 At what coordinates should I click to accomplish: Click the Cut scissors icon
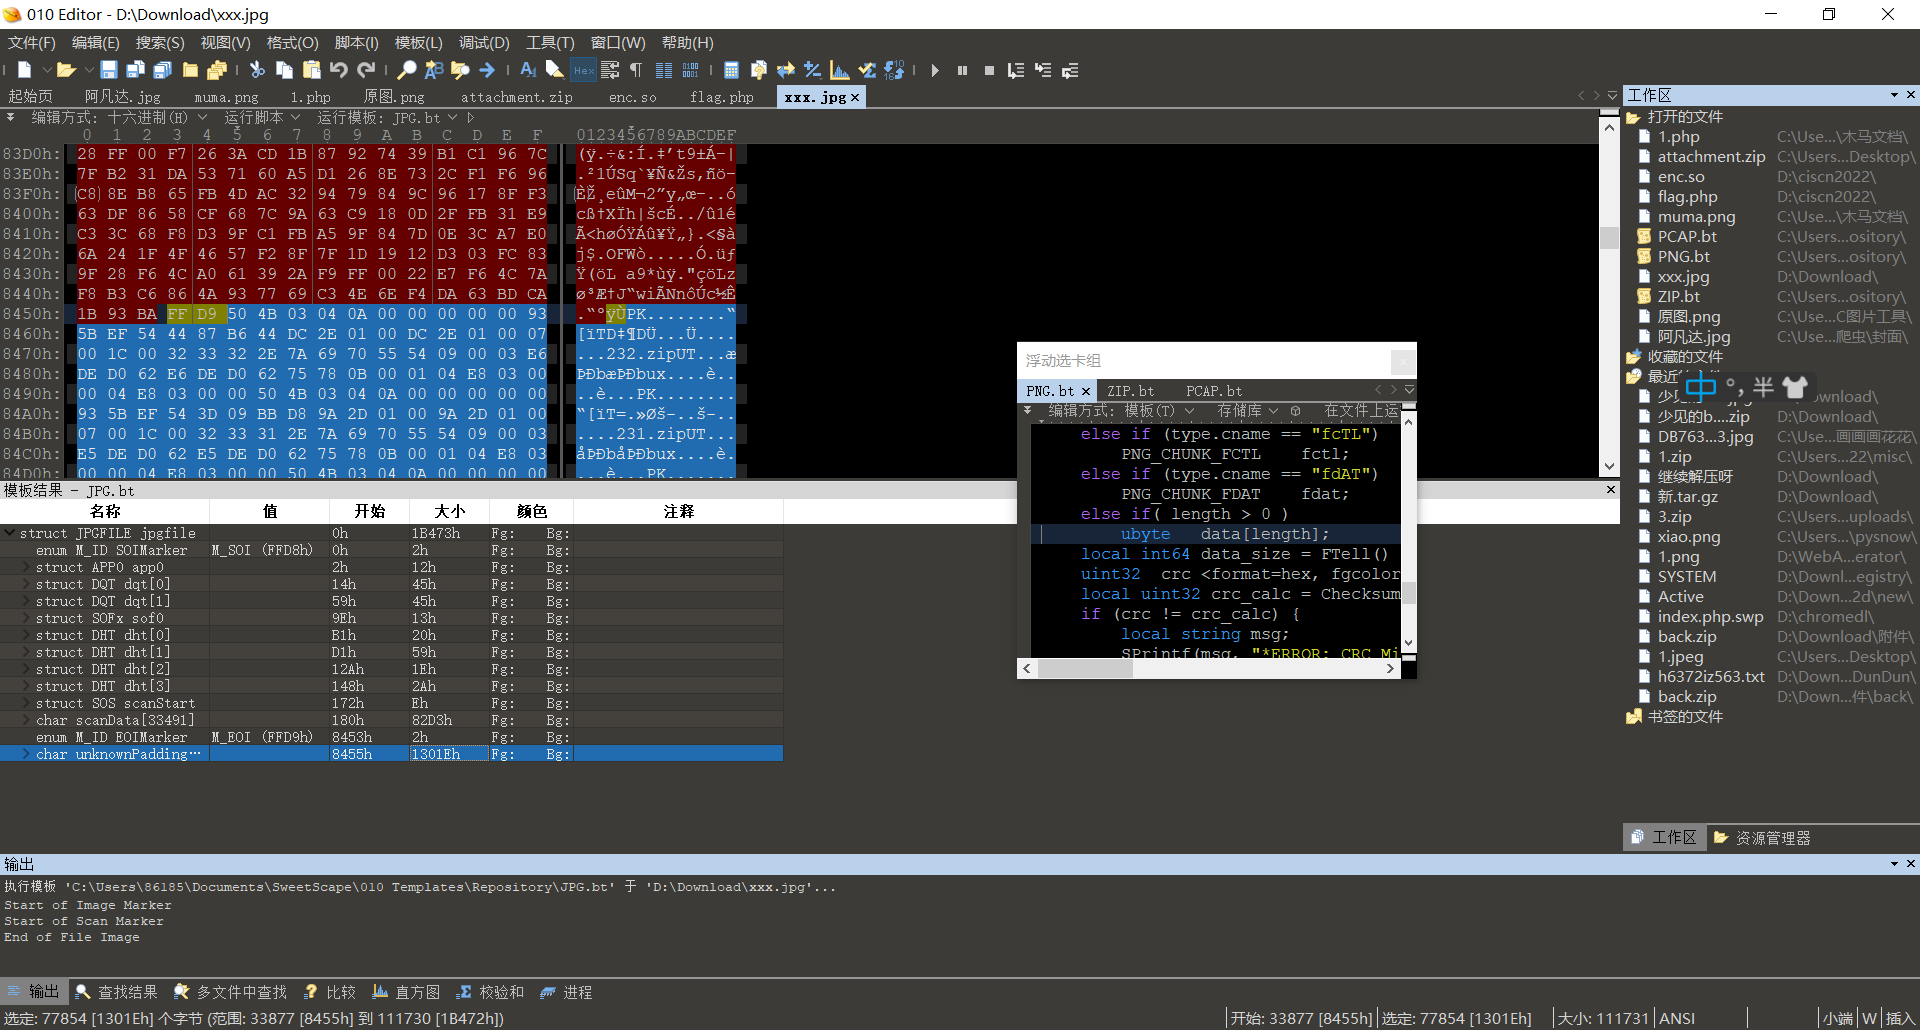256,70
